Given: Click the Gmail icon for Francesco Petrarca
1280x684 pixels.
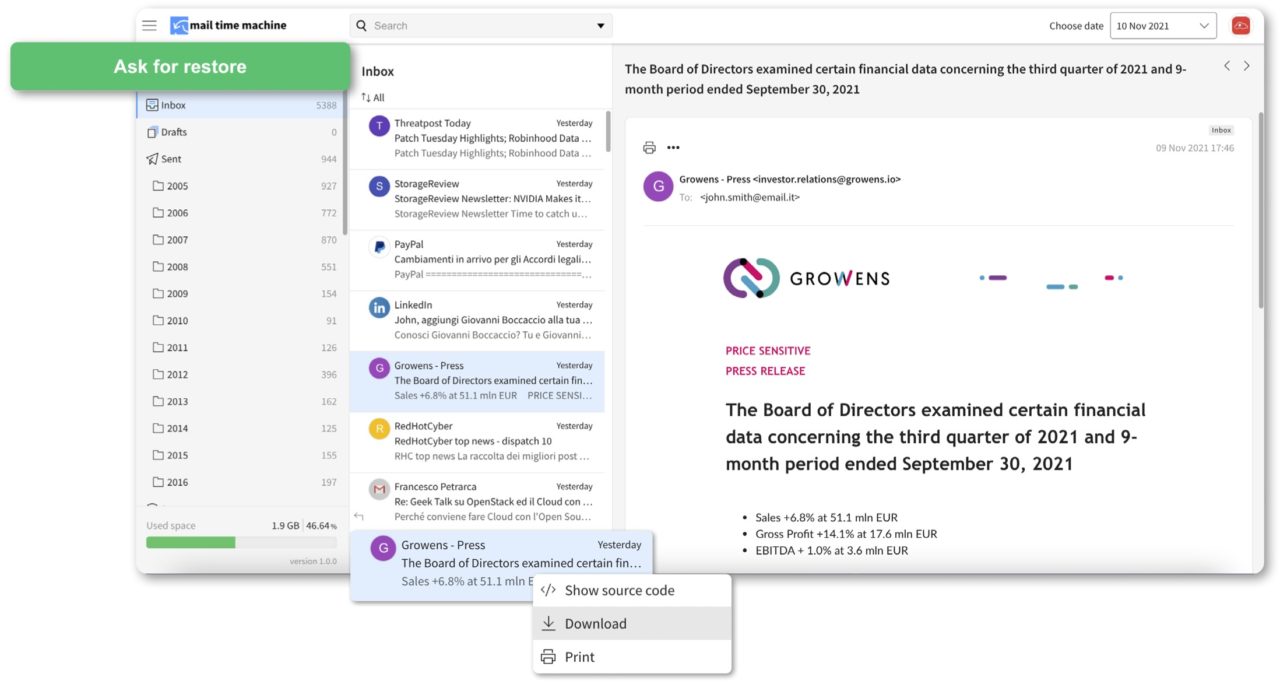Looking at the screenshot, I should [x=379, y=489].
